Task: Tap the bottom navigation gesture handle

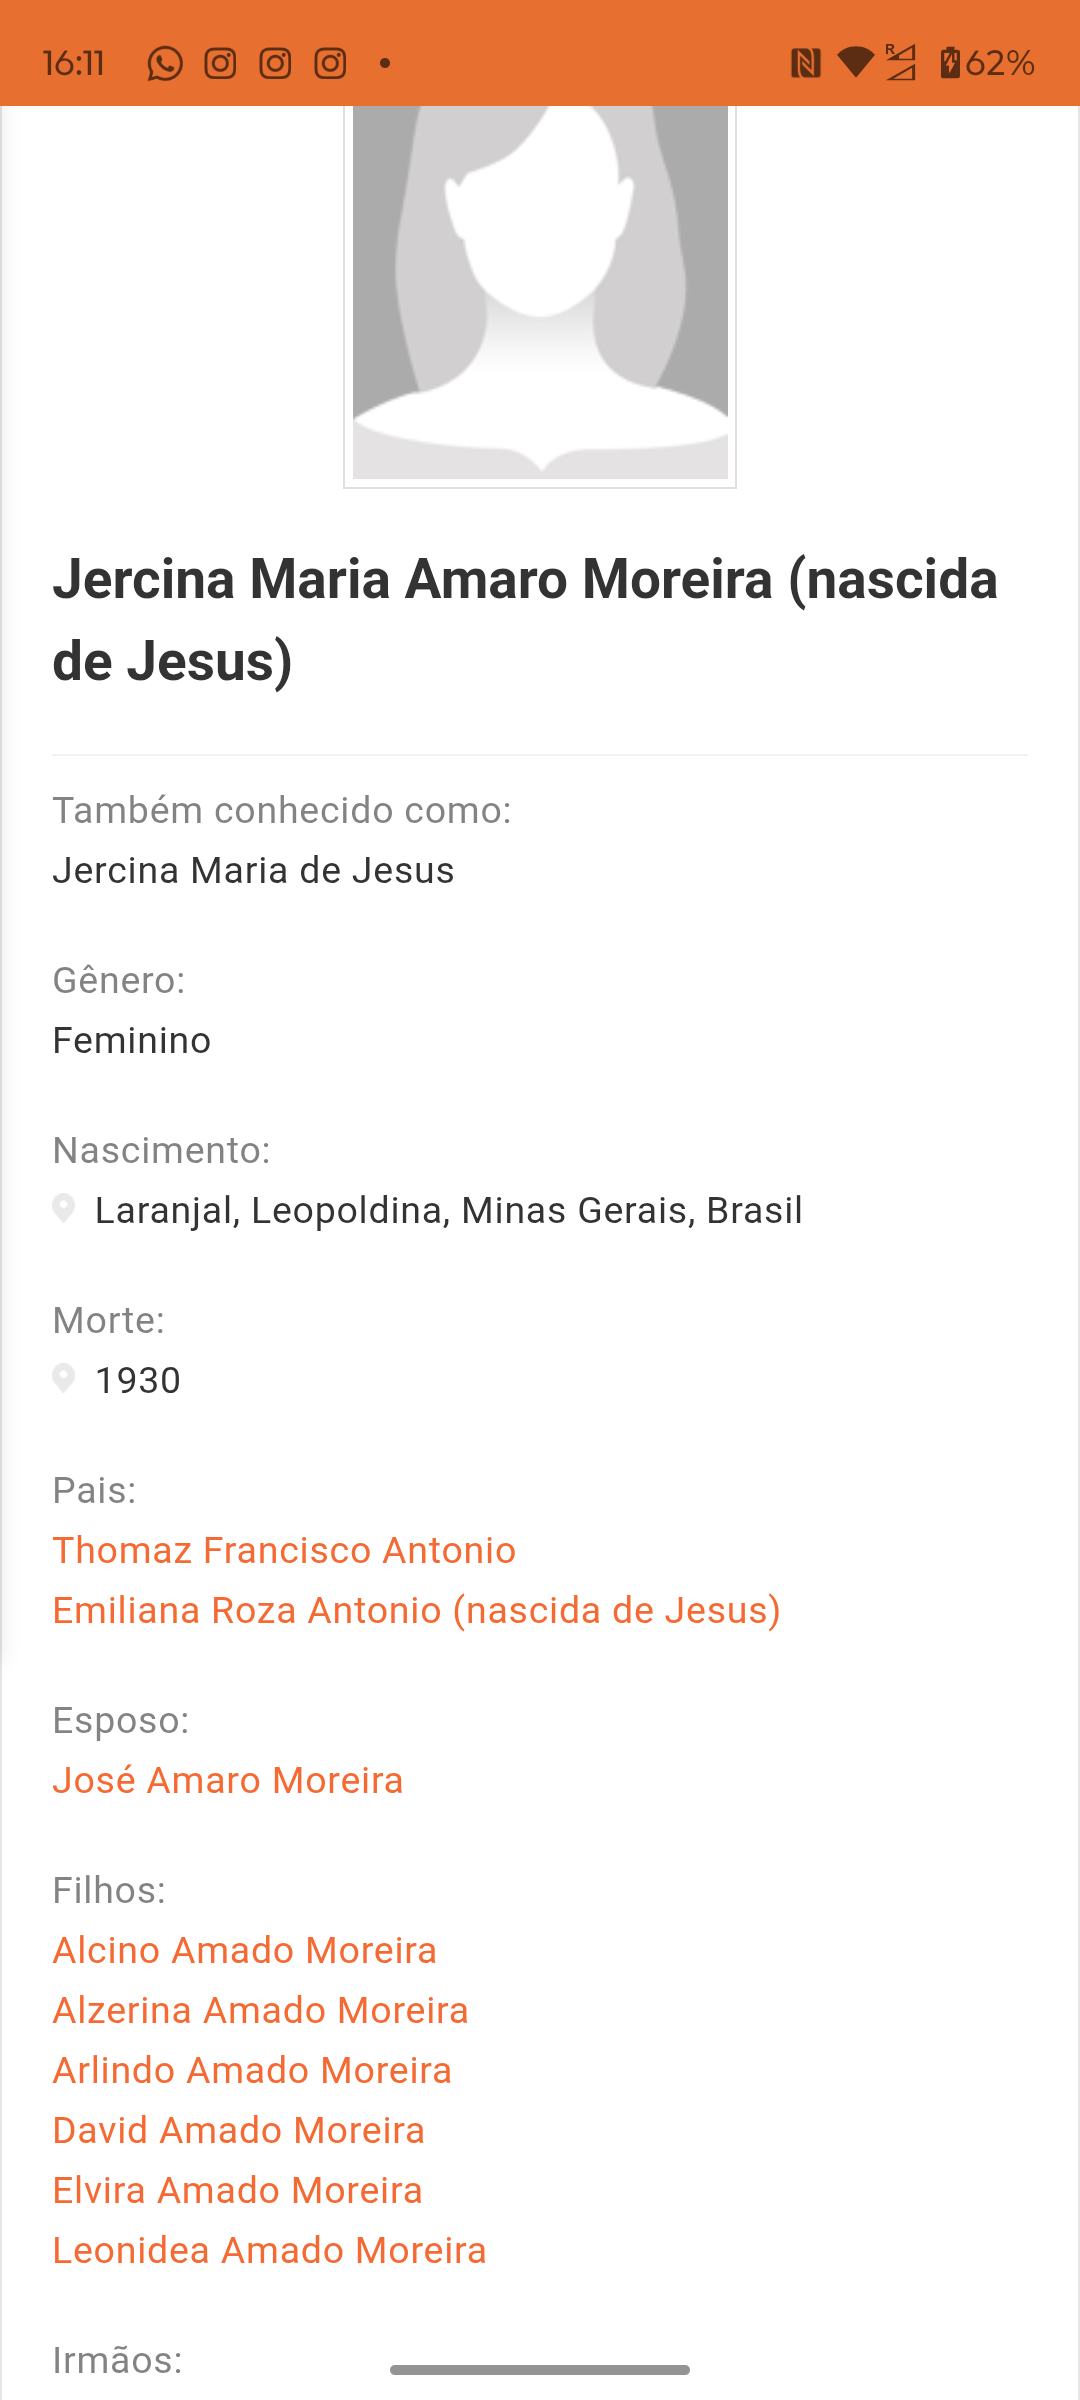Action: (540, 2369)
